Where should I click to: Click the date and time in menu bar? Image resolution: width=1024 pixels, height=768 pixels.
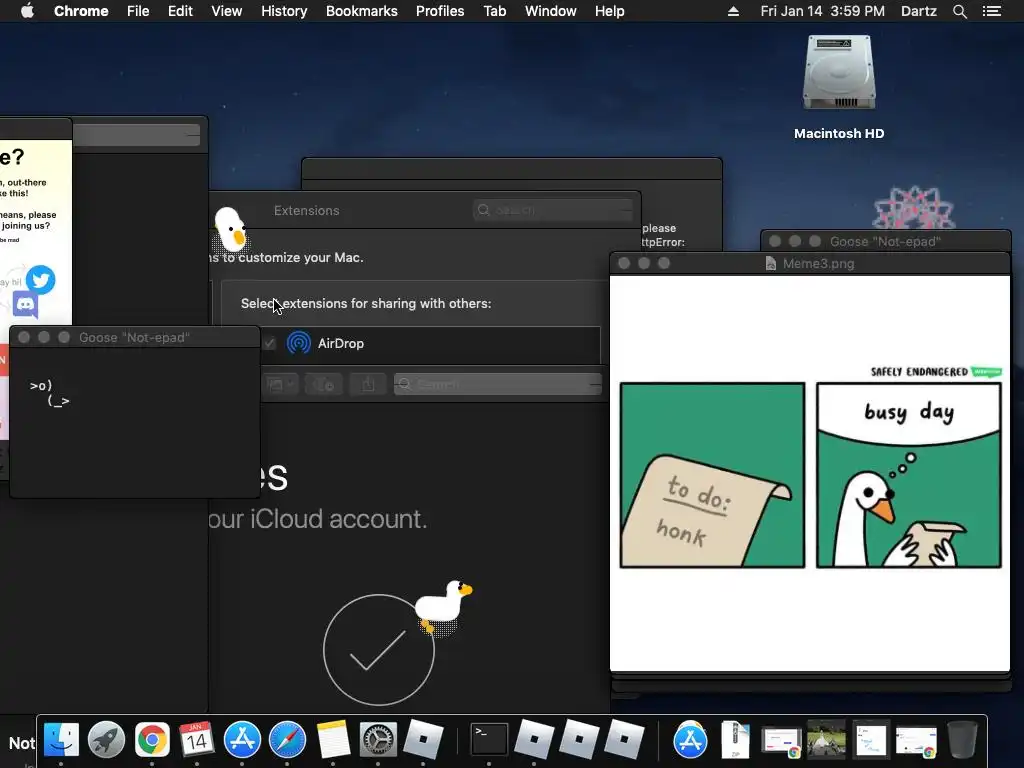point(822,11)
